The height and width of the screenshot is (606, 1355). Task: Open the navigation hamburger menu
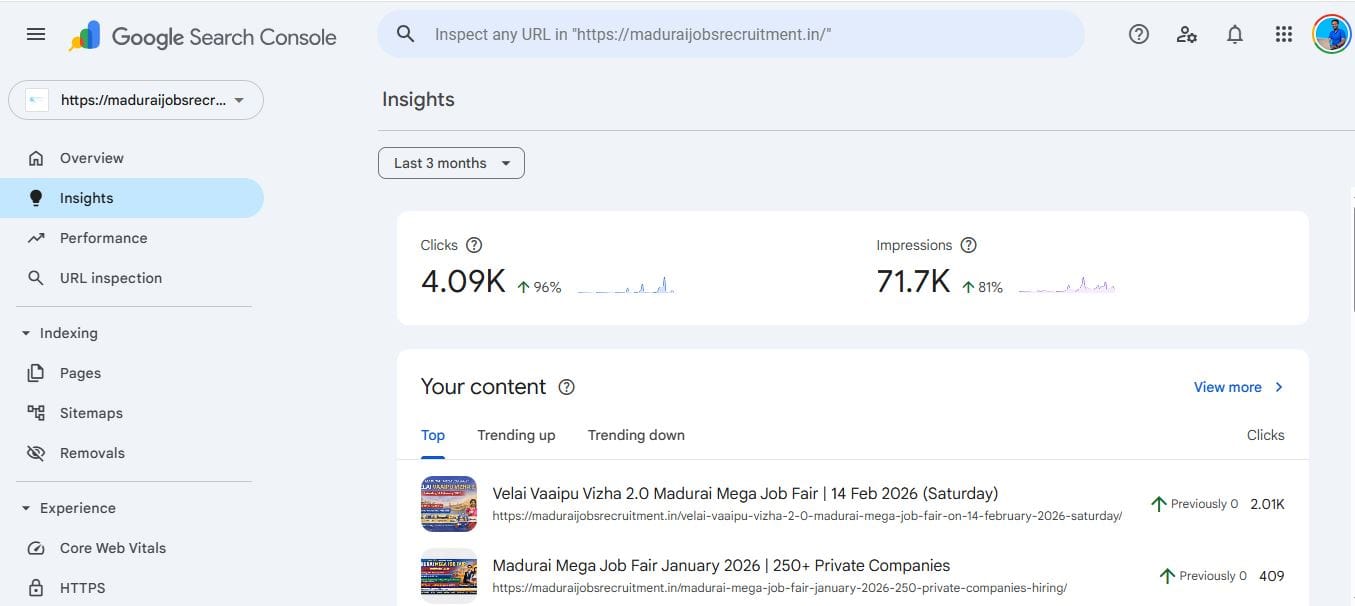35,33
